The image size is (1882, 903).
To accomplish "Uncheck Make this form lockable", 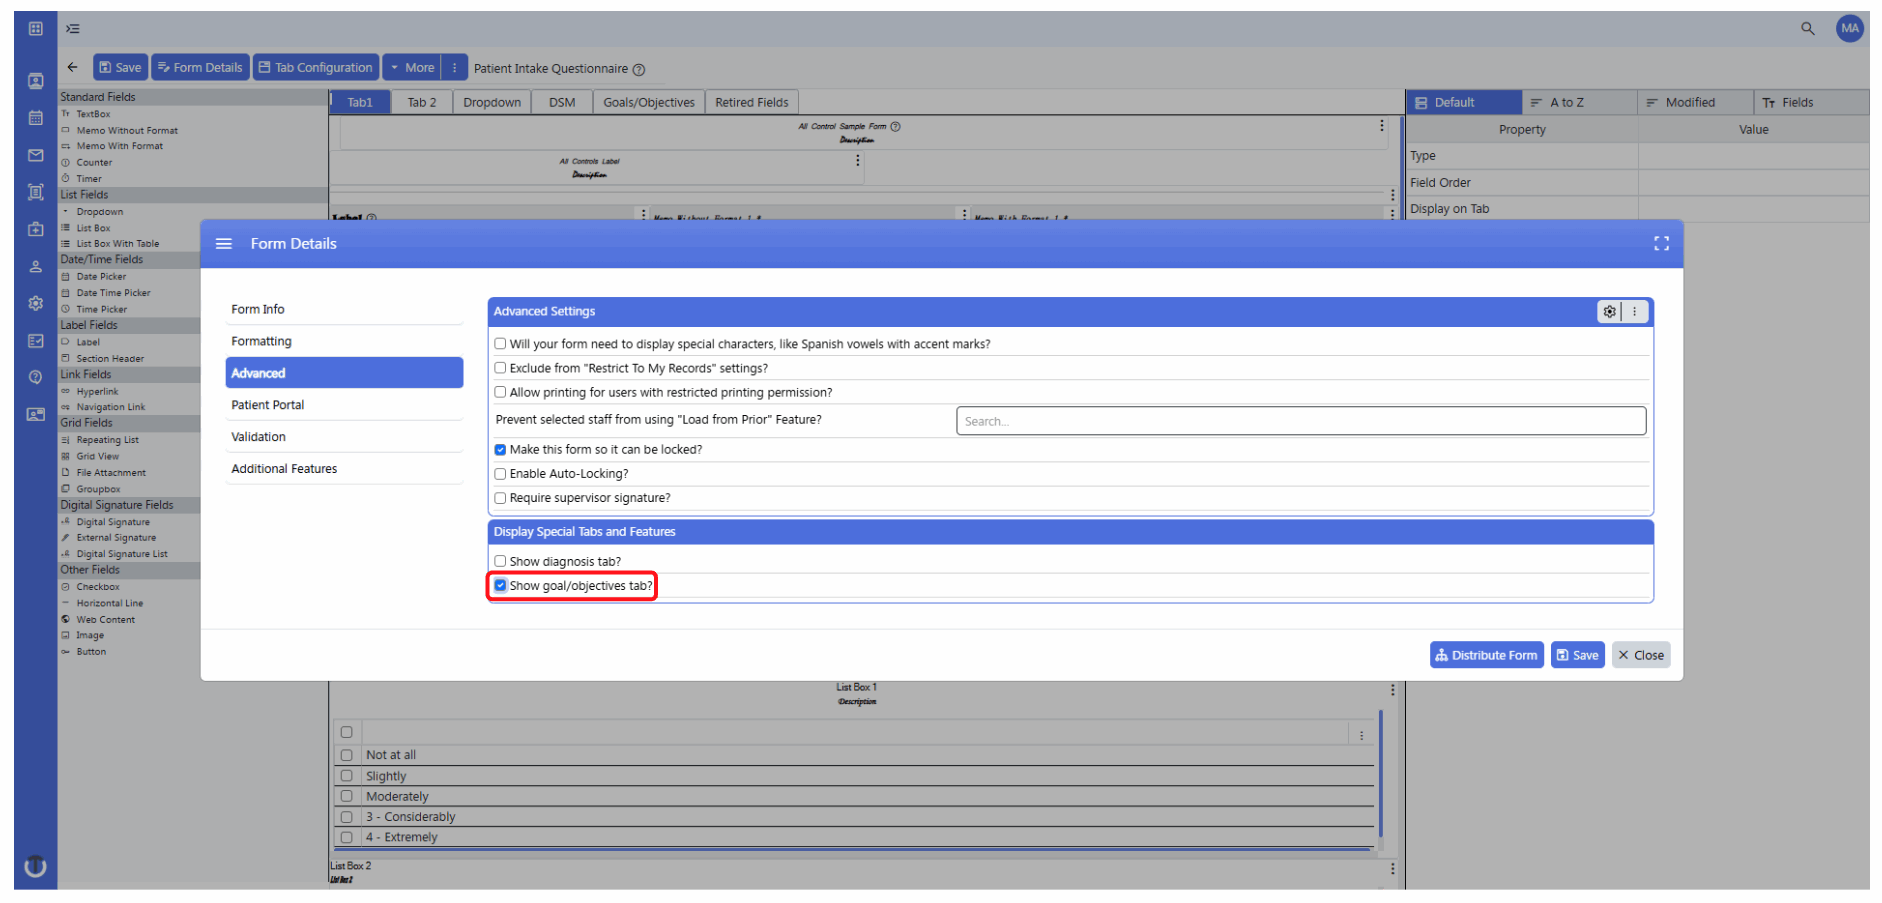I will click(500, 450).
